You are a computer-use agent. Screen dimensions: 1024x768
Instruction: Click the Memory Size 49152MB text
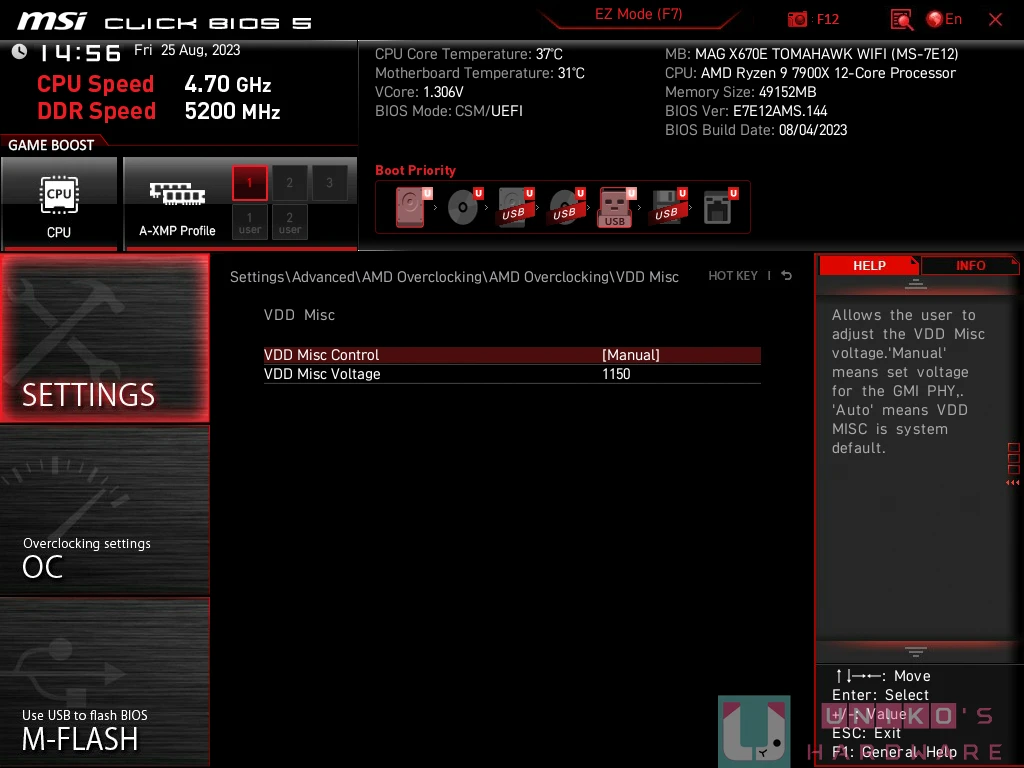(x=741, y=92)
